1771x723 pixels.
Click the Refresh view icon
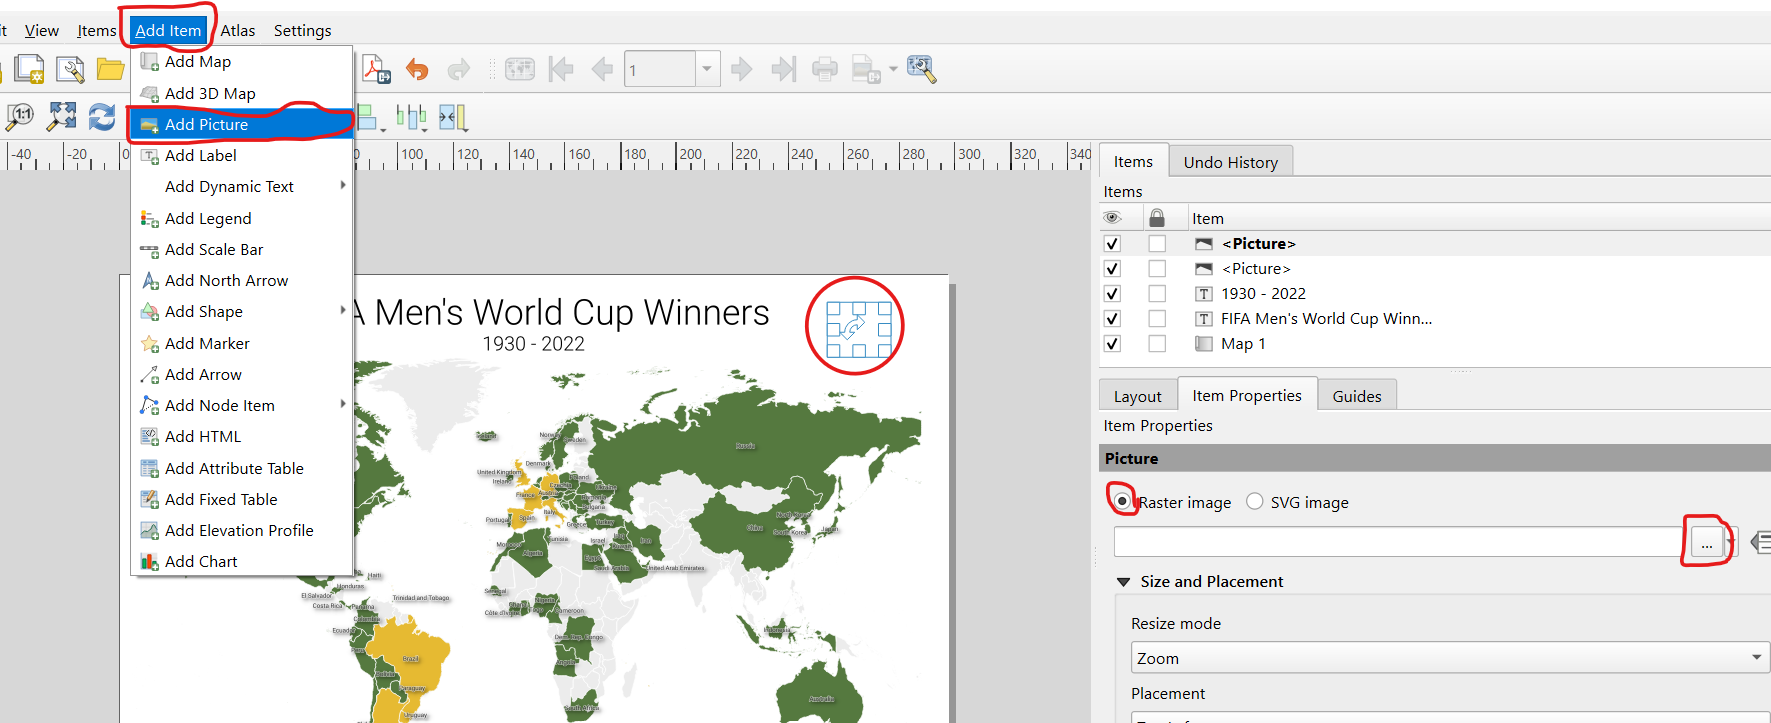point(102,117)
